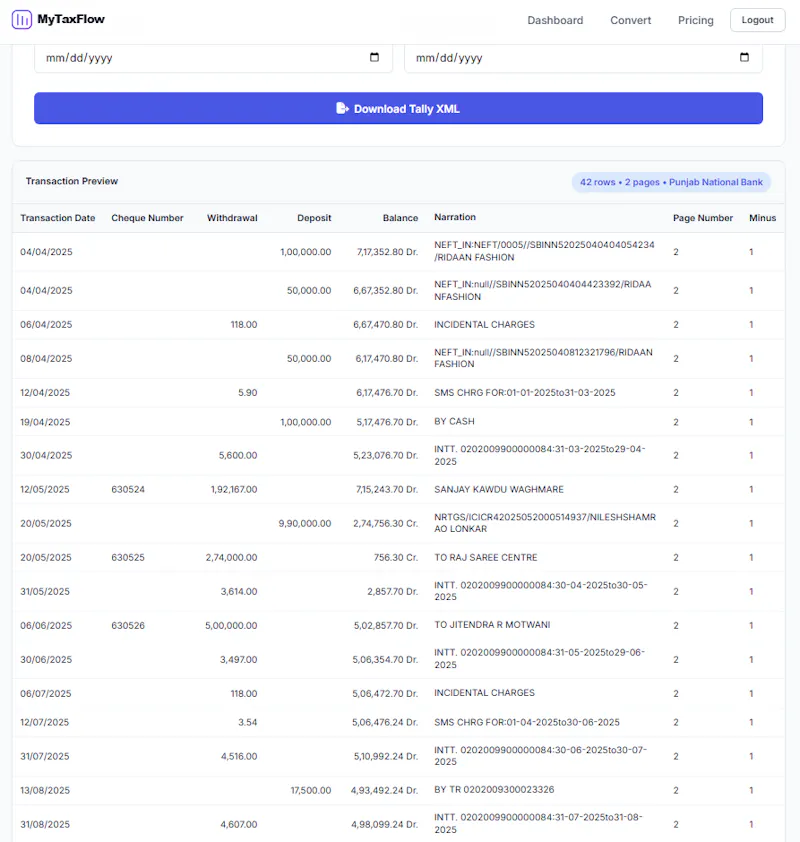The image size is (800, 842).
Task: Click the MyTaxFlow logo icon
Action: tap(22, 20)
